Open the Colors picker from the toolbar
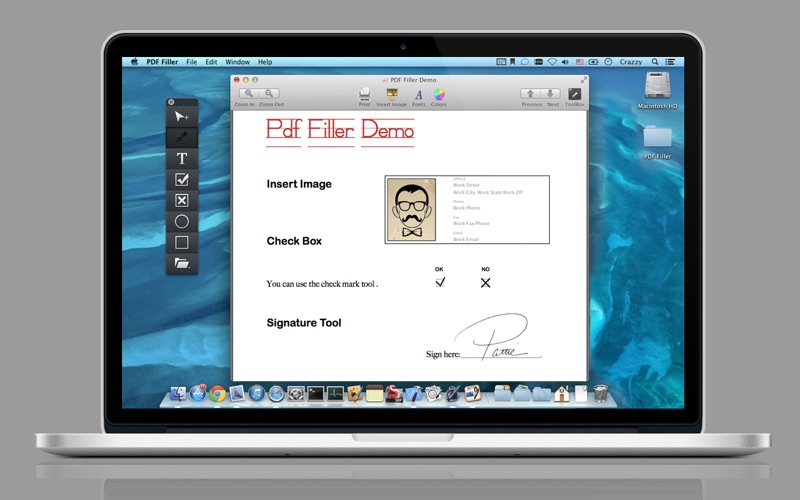The height and width of the screenshot is (500, 800). coord(439,94)
